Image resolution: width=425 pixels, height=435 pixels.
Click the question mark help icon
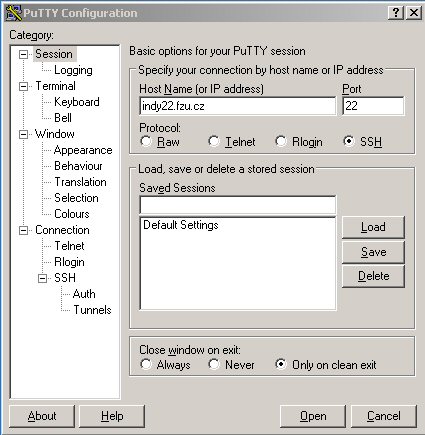(x=396, y=13)
